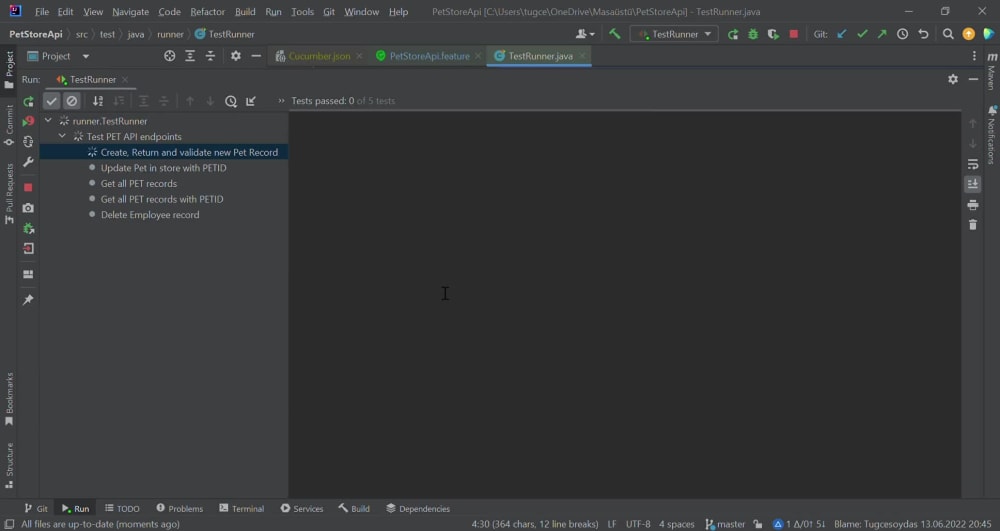Open the Navigate menu
The width and height of the screenshot is (1000, 531).
(130, 11)
